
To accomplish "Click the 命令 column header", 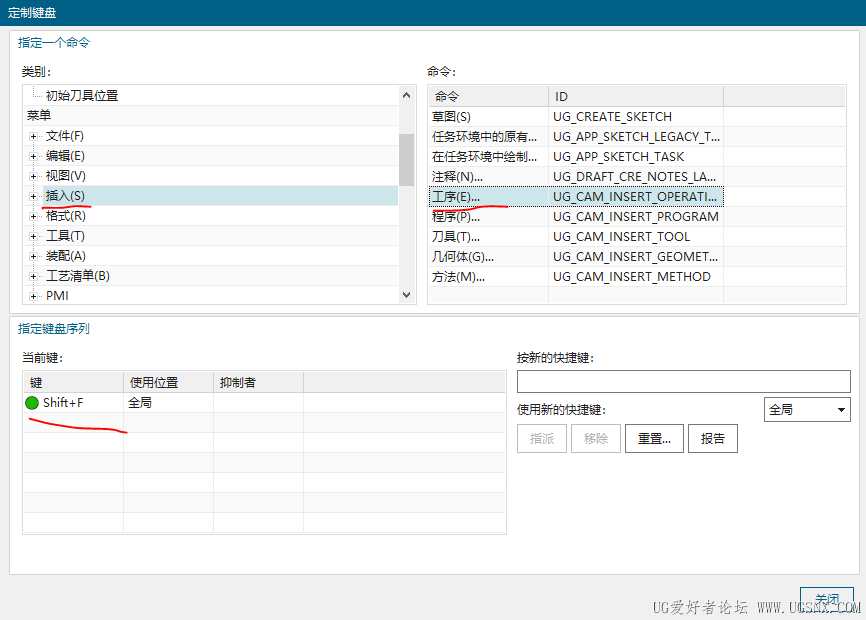I will 488,96.
